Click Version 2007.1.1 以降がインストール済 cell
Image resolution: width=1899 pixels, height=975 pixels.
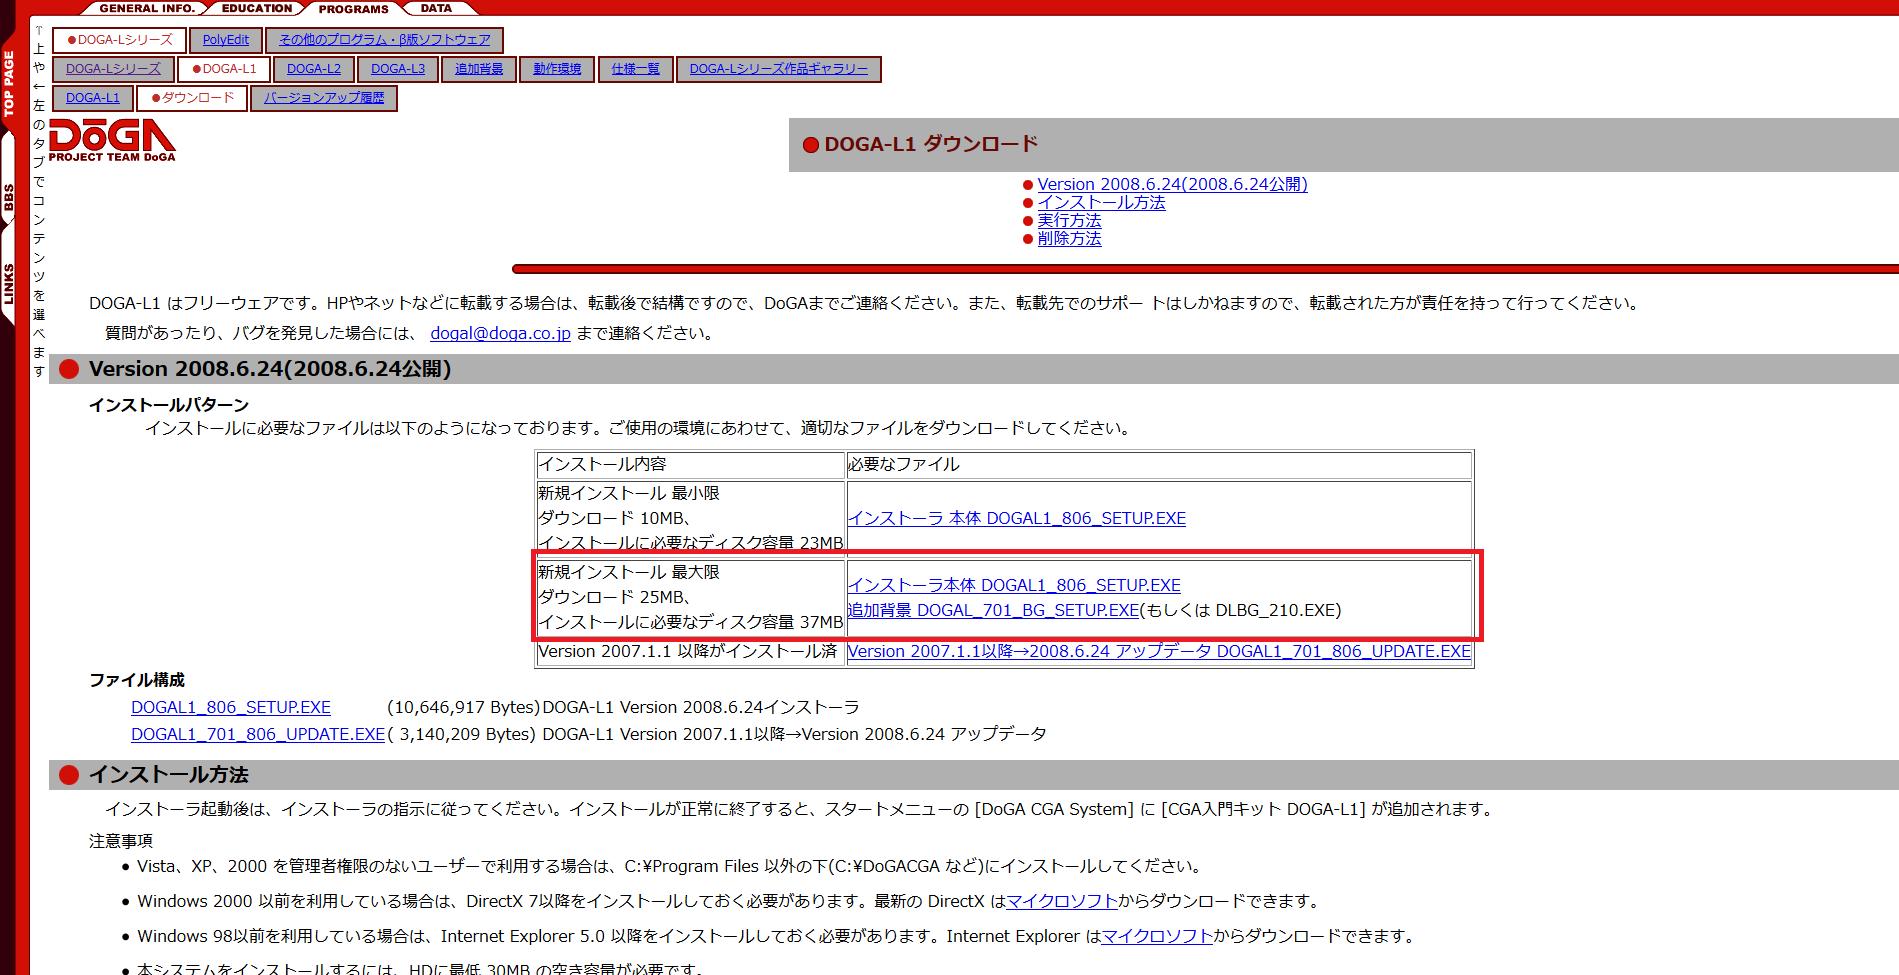pyautogui.click(x=691, y=651)
